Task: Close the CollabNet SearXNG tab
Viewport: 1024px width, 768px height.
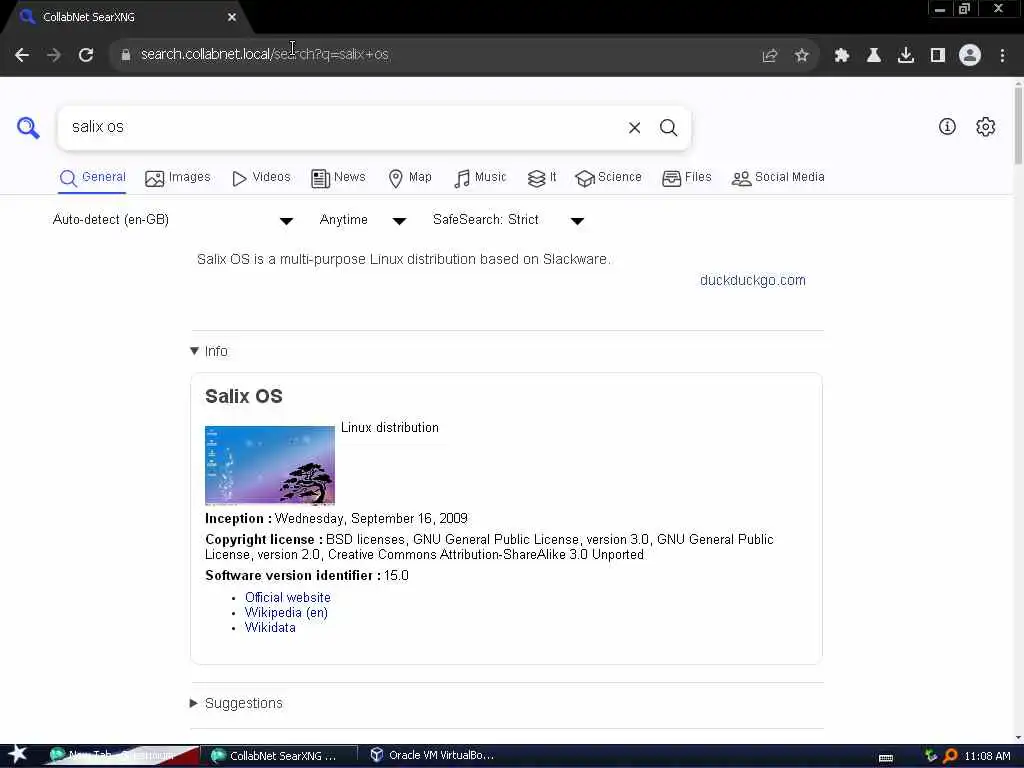Action: click(x=232, y=18)
